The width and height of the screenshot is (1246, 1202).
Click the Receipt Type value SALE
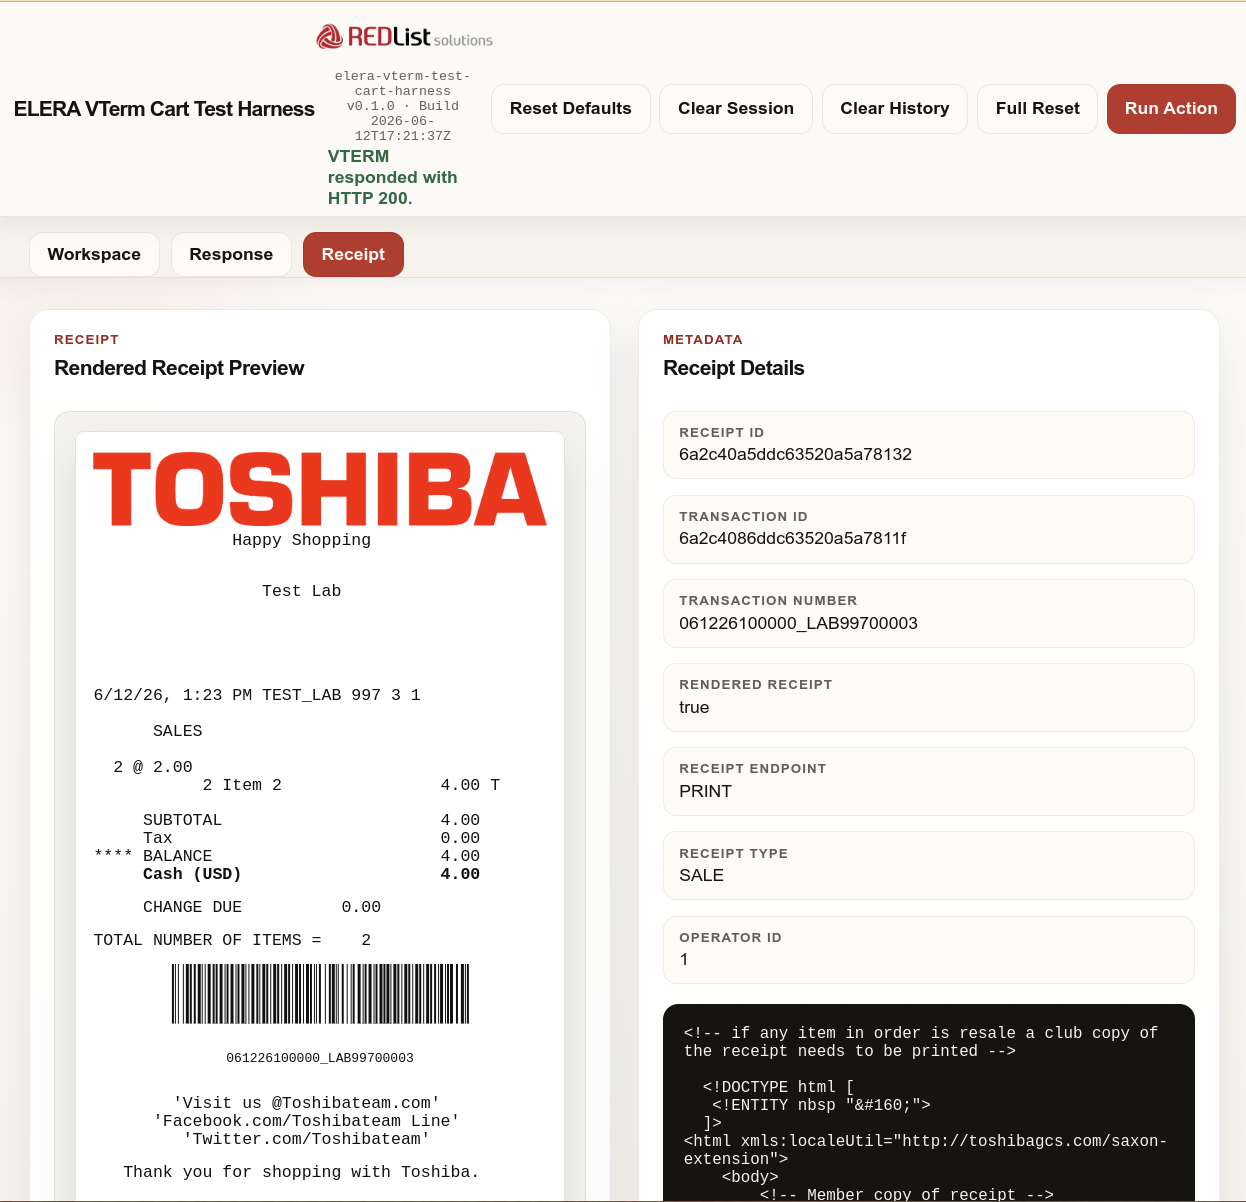coord(701,875)
